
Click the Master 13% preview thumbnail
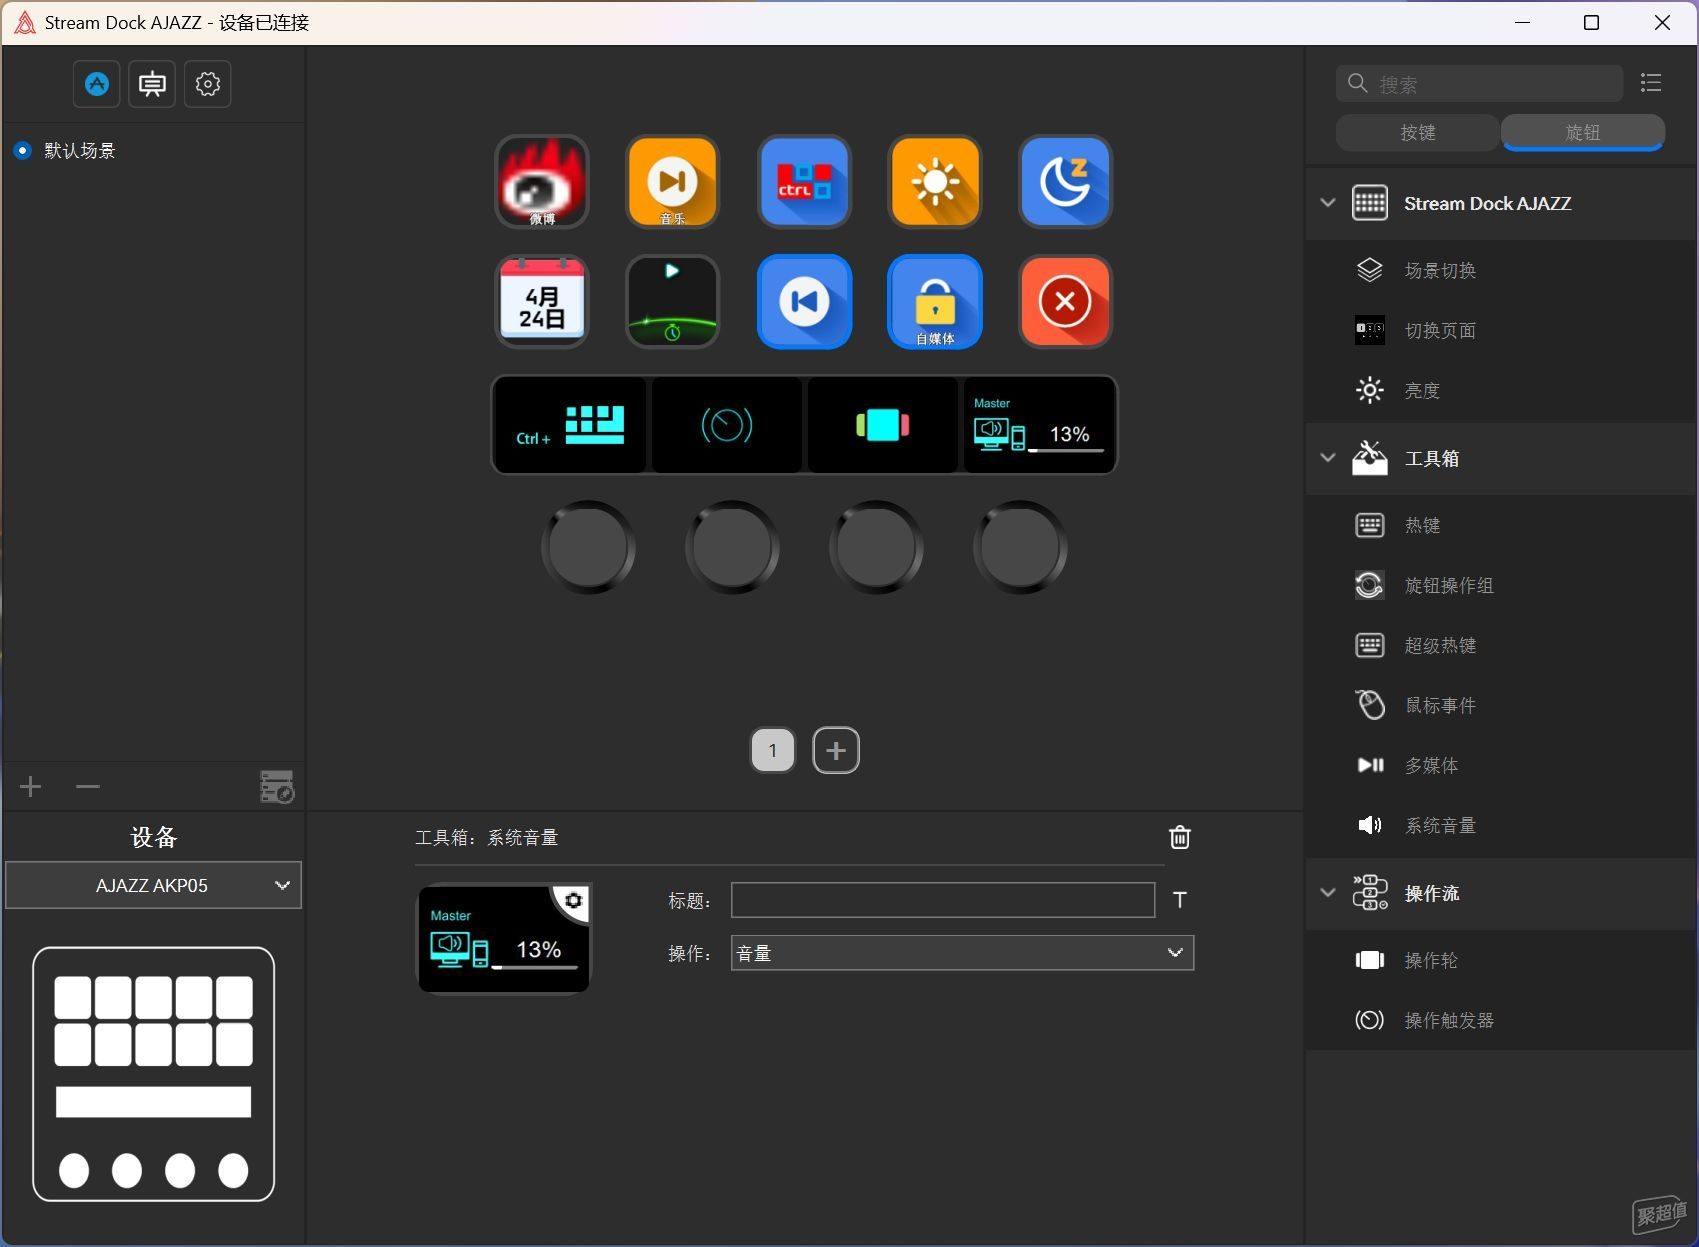tap(504, 938)
